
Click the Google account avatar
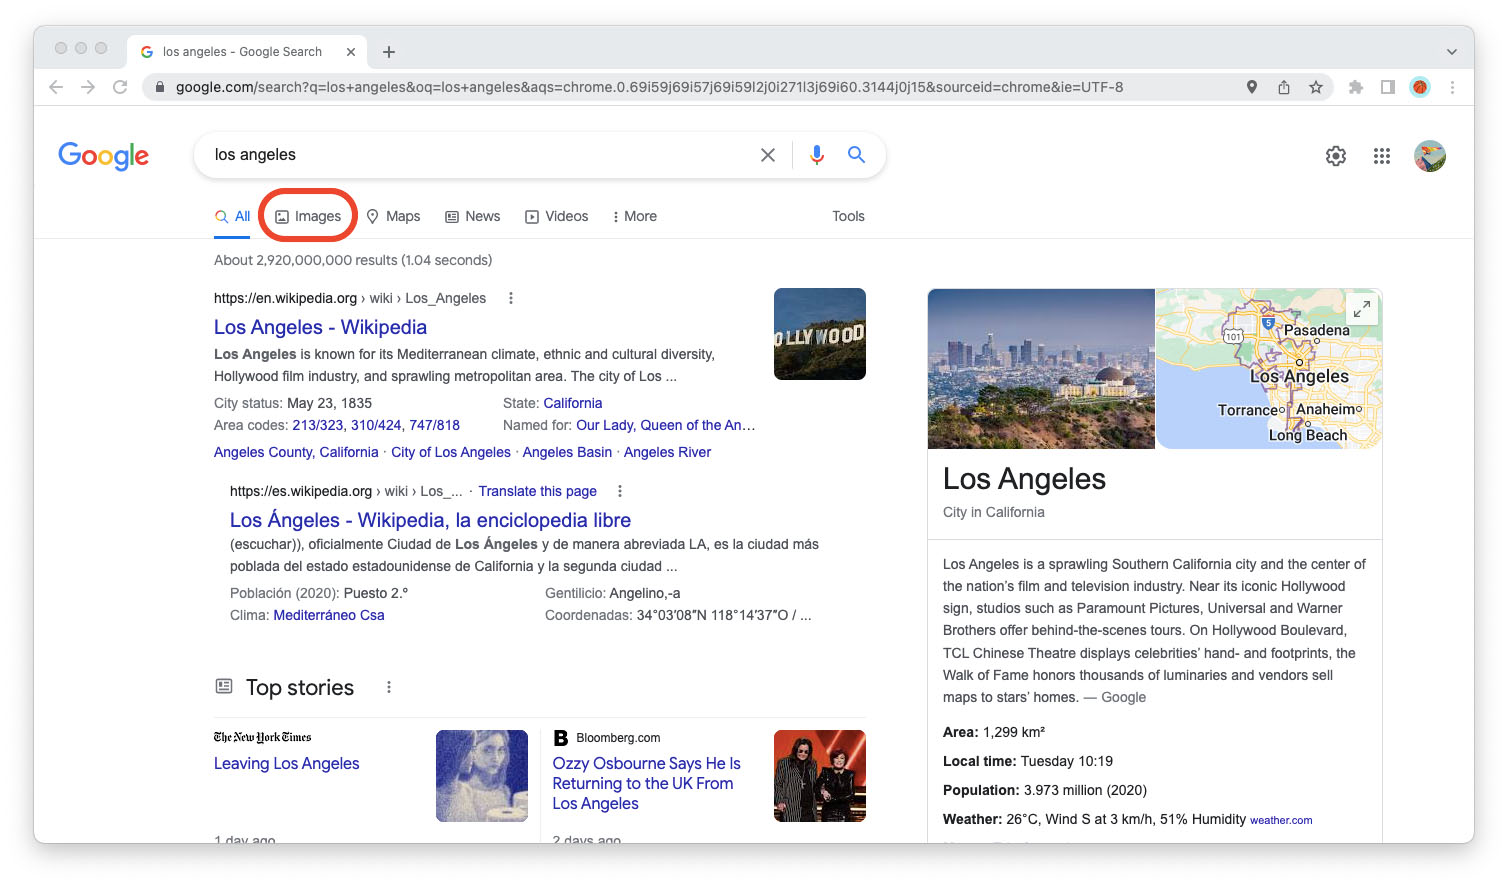coord(1430,156)
